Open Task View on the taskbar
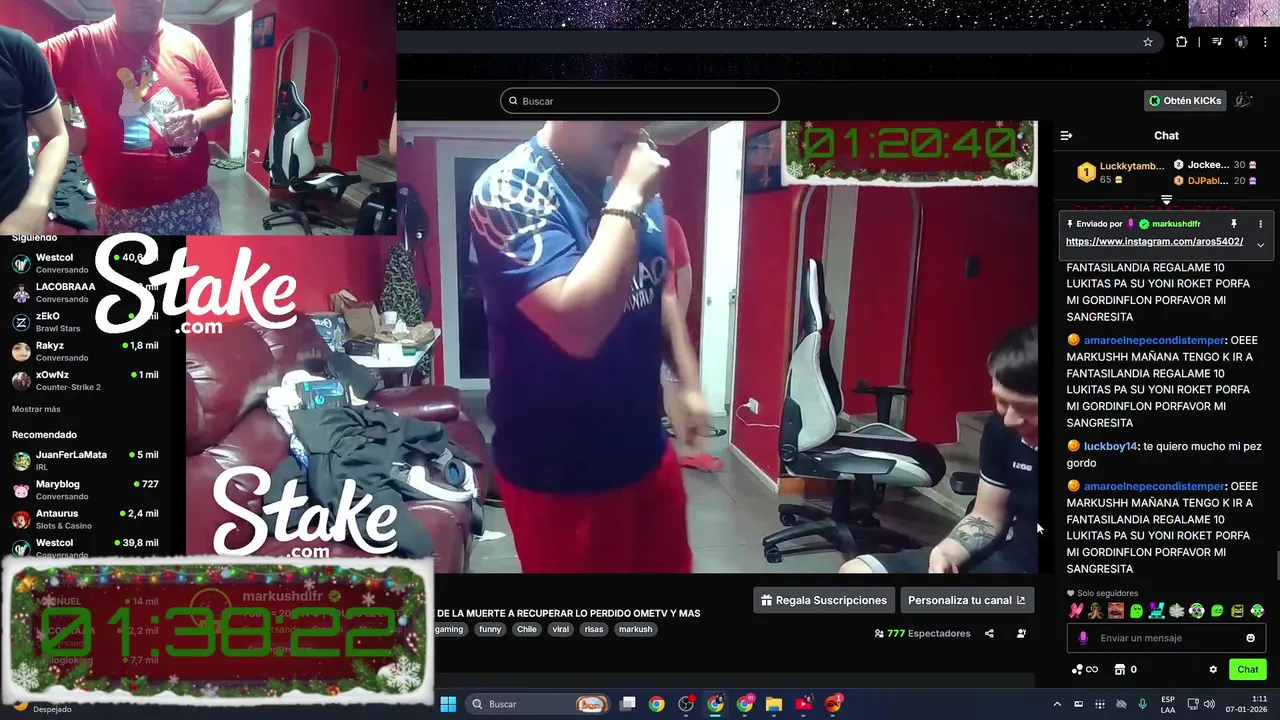 628,704
